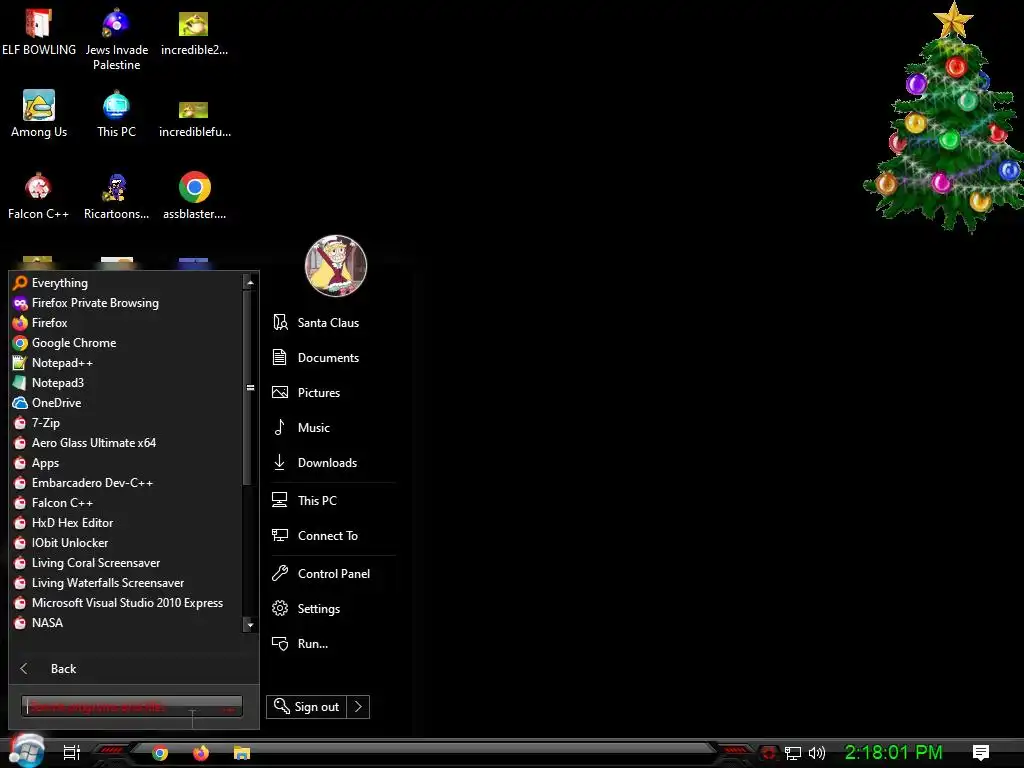Image resolution: width=1024 pixels, height=768 pixels.
Task: Open Jews Invade Palestine desktop shortcut
Action: 116,39
